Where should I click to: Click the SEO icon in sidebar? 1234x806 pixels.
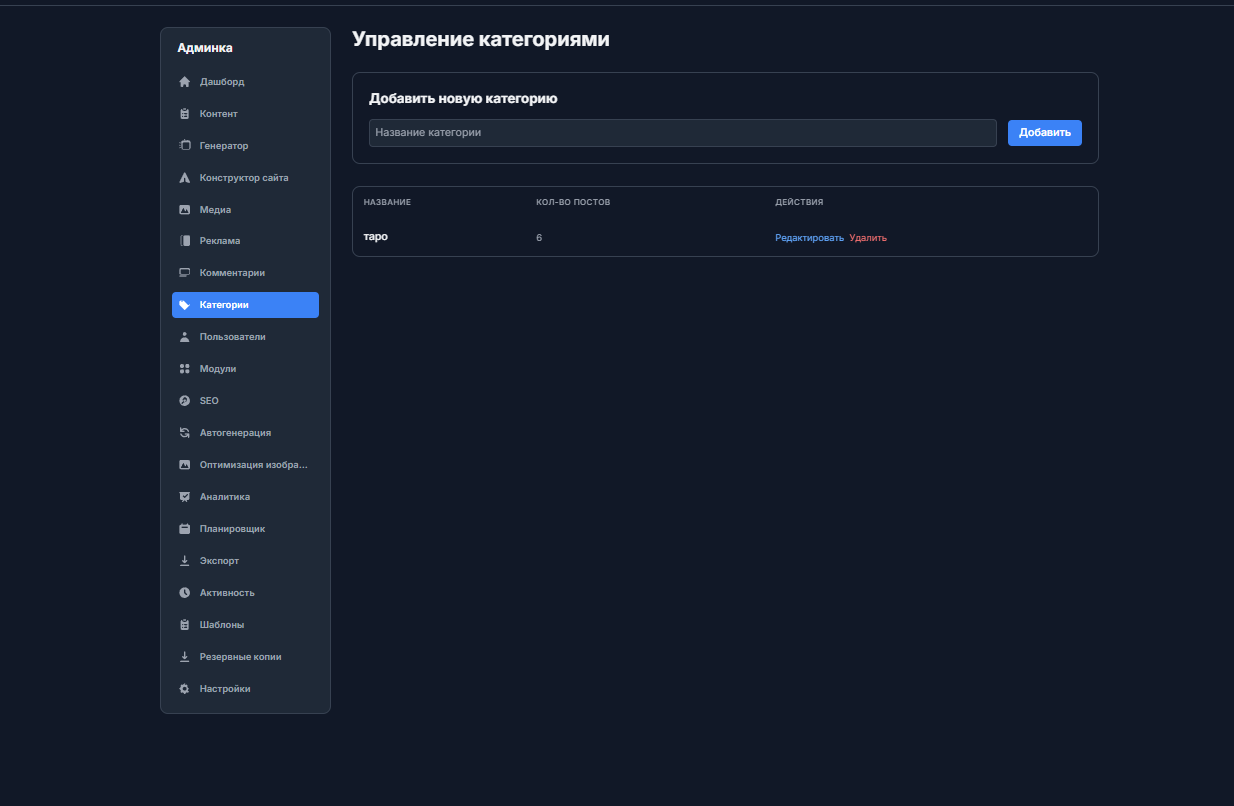[184, 401]
